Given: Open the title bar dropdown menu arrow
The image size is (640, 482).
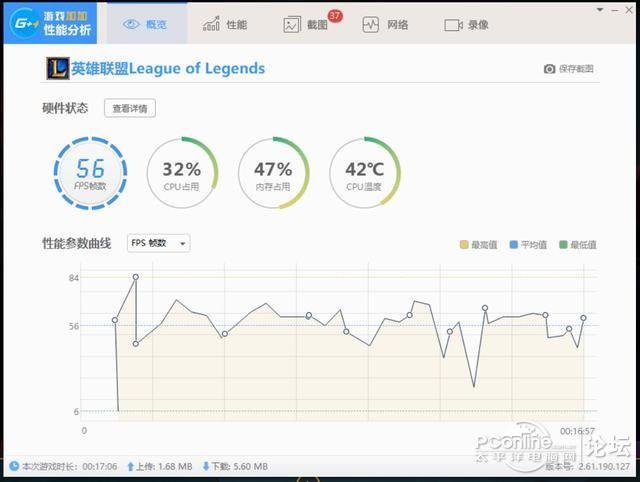Looking at the screenshot, I should pyautogui.click(x=600, y=10).
